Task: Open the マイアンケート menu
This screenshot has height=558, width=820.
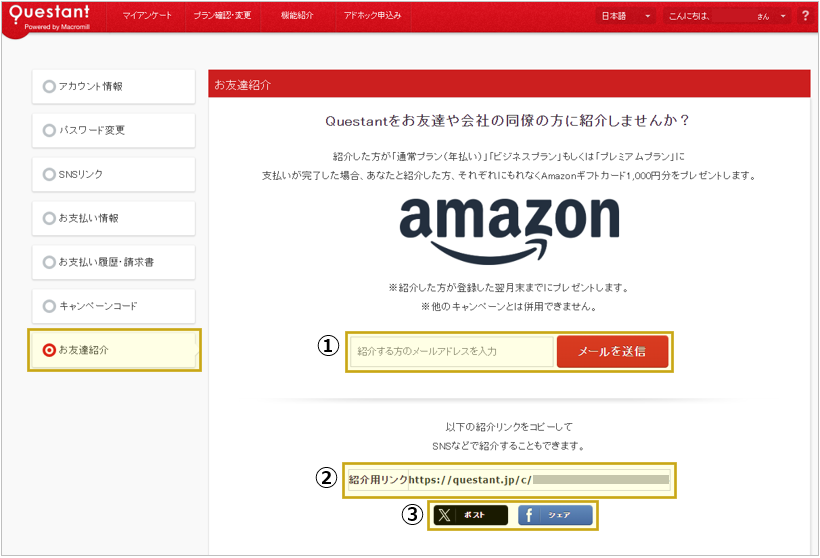Action: [147, 16]
